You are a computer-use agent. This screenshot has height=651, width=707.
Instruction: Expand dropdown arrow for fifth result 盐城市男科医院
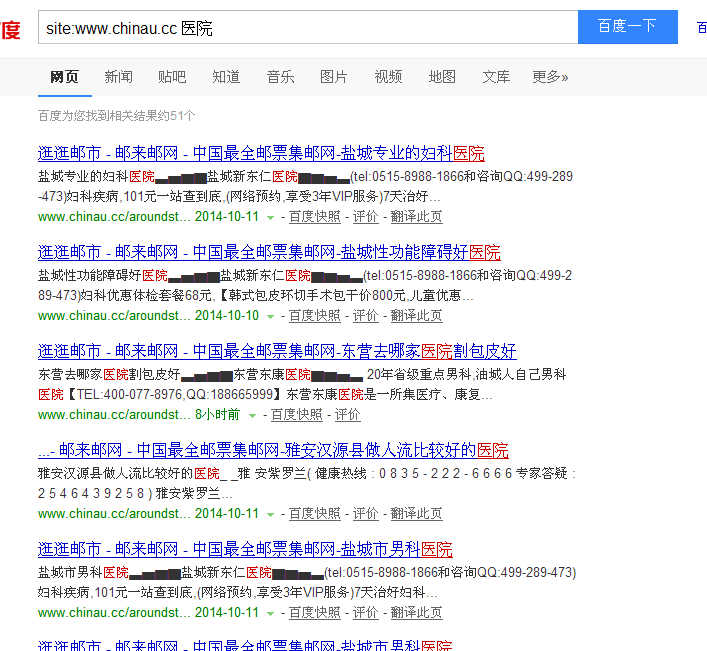point(271,614)
